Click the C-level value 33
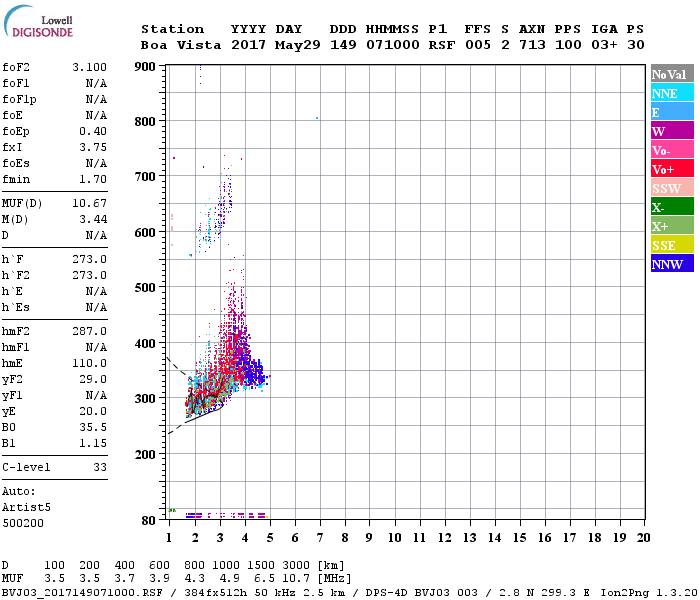Viewport: 700px width, 600px height. [100, 467]
